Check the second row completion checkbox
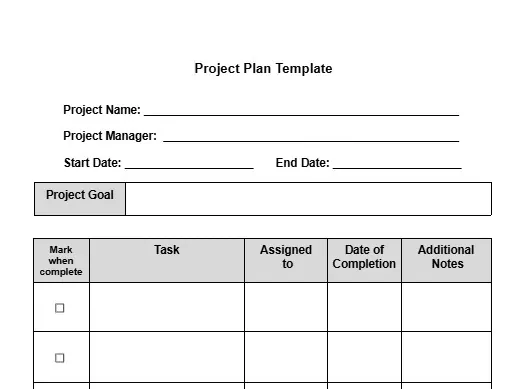The width and height of the screenshot is (526, 389). (59, 358)
